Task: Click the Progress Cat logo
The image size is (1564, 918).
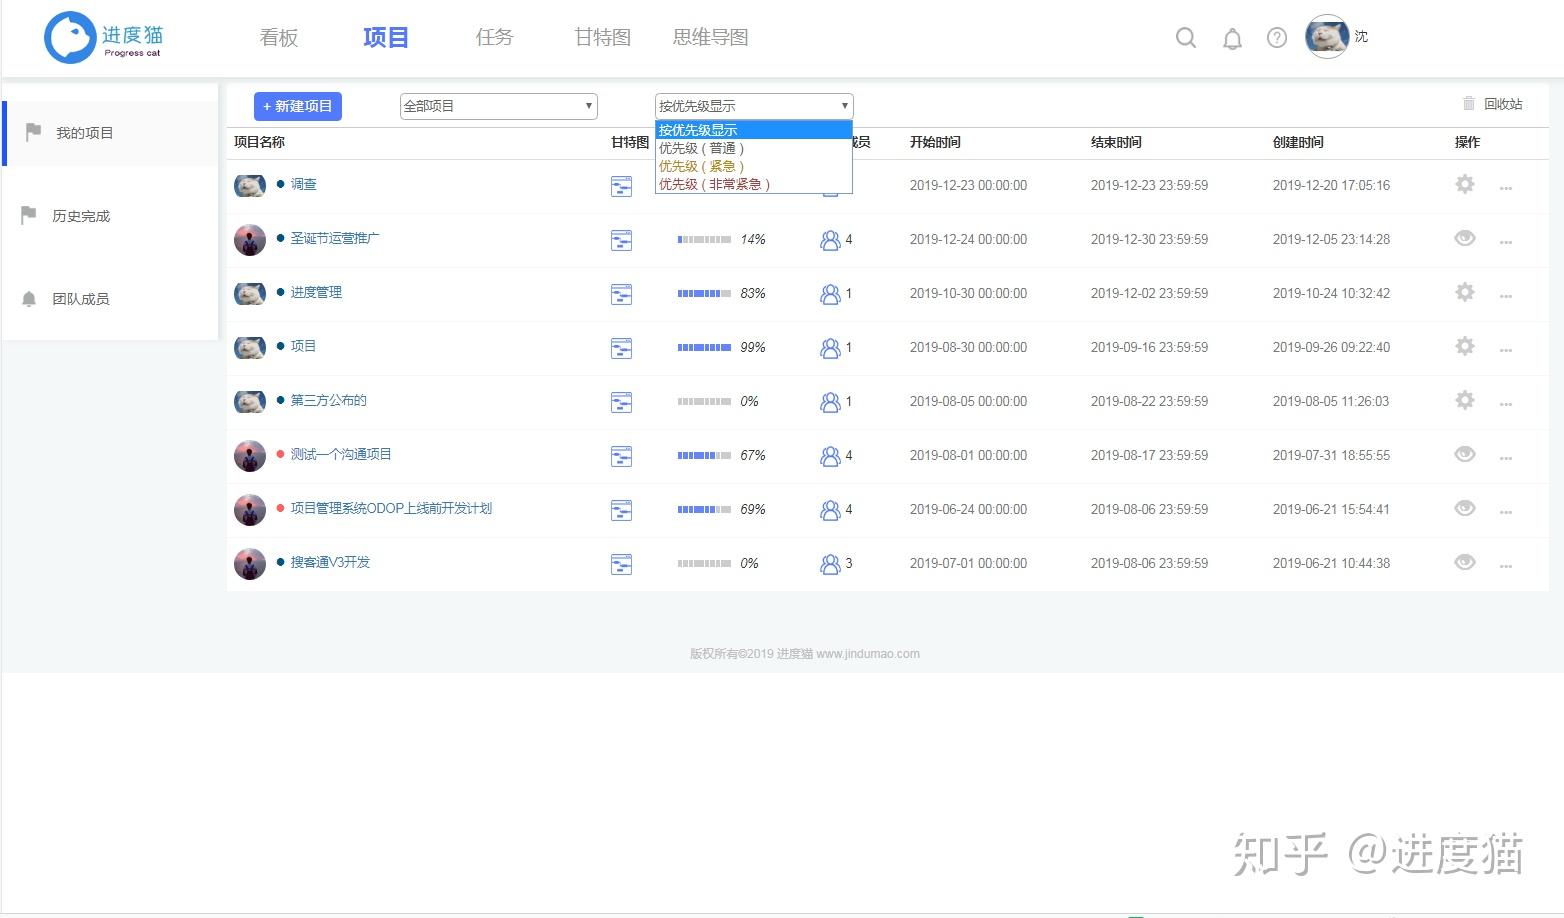Action: pos(104,37)
